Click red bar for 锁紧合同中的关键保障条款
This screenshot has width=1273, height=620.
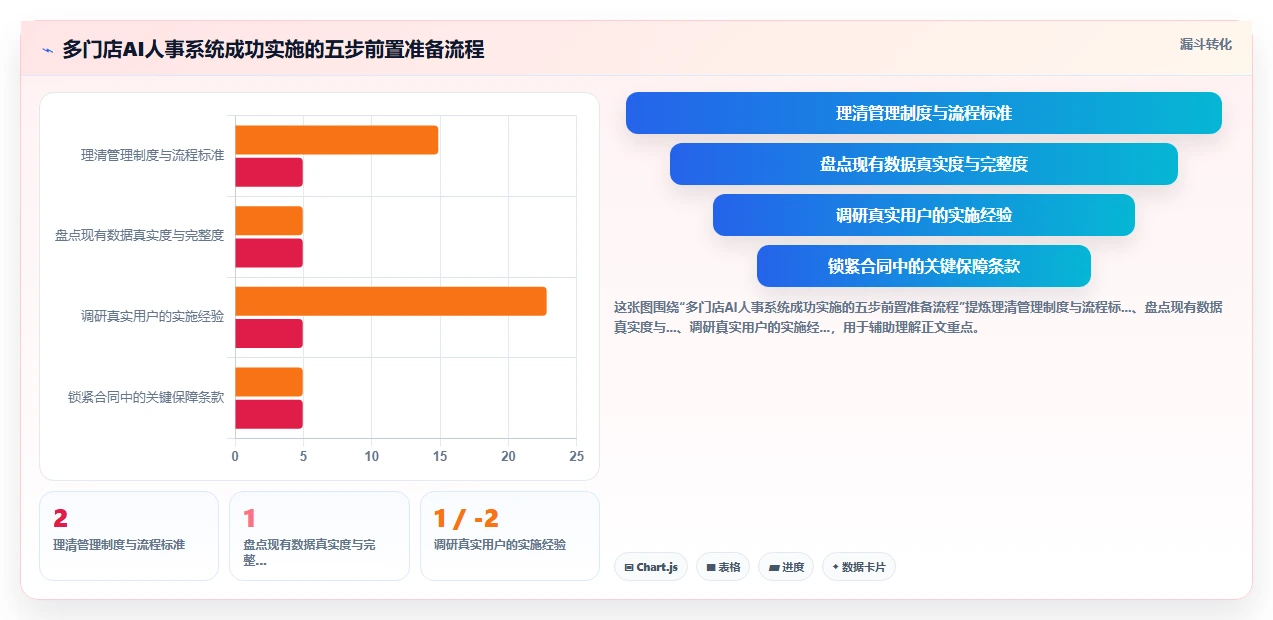[269, 413]
